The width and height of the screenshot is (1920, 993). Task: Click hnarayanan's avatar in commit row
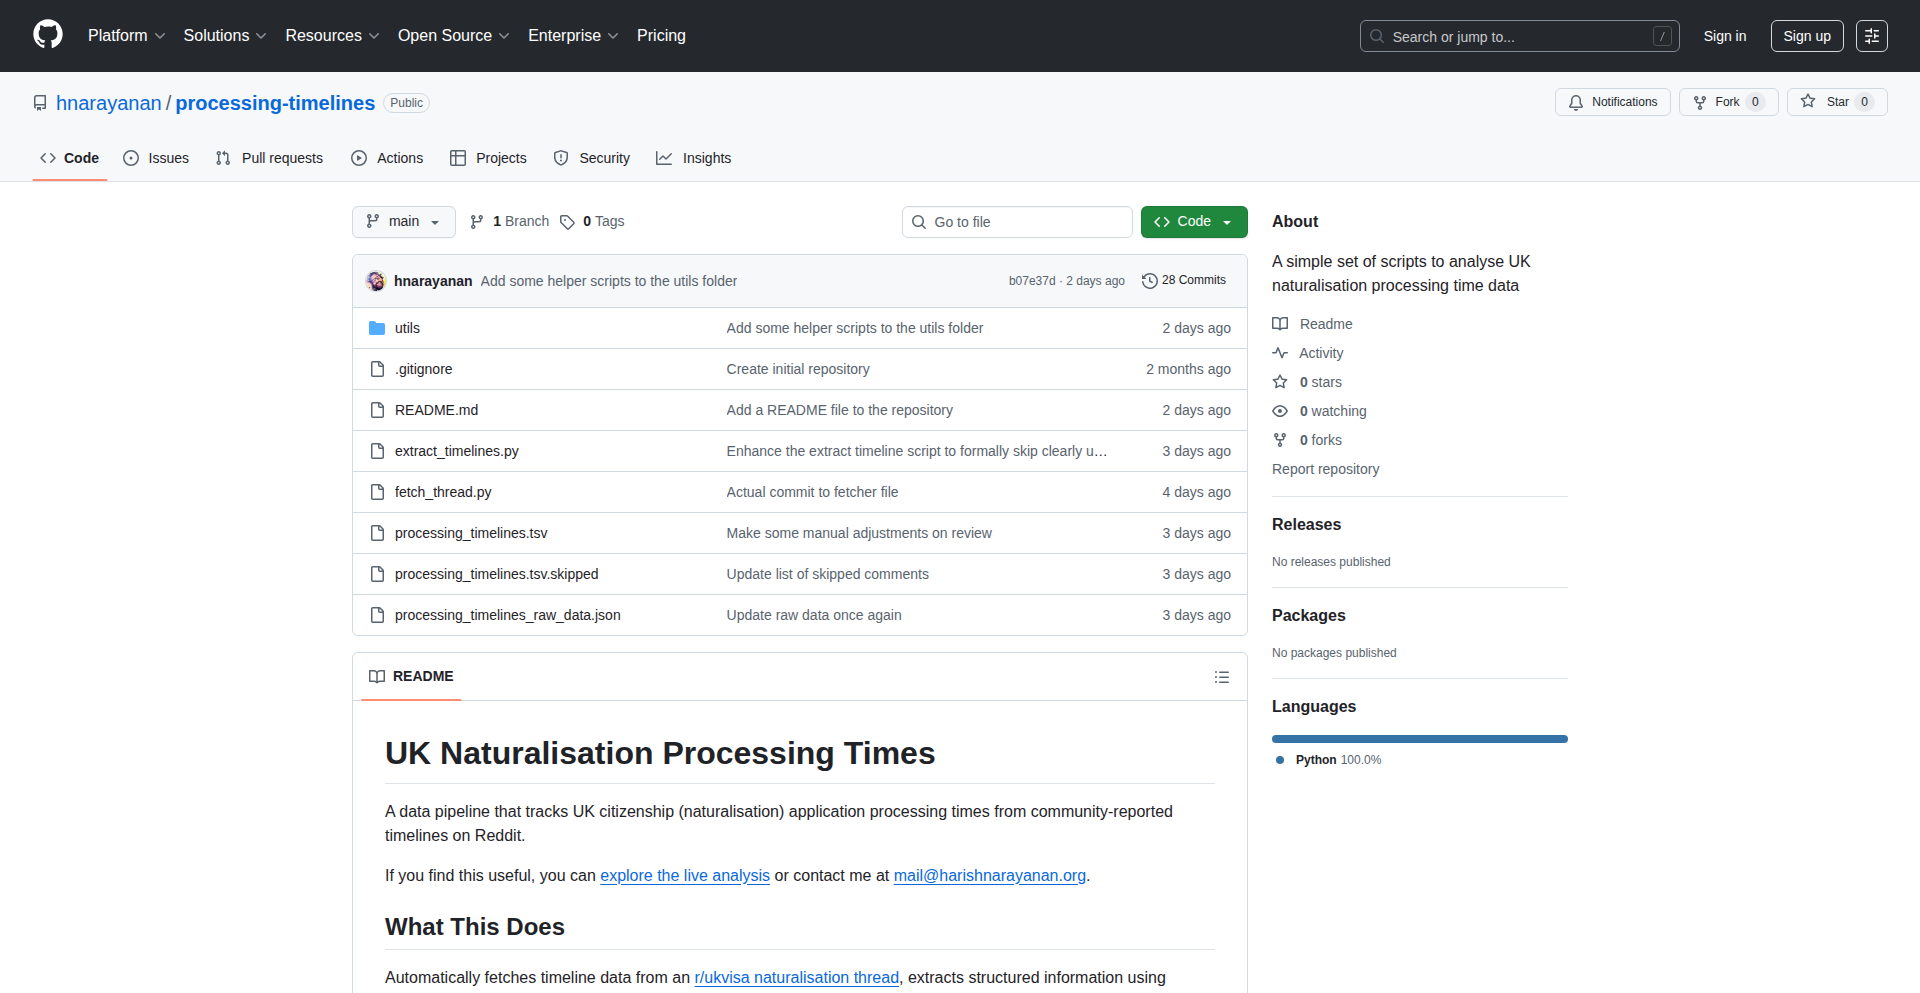376,281
